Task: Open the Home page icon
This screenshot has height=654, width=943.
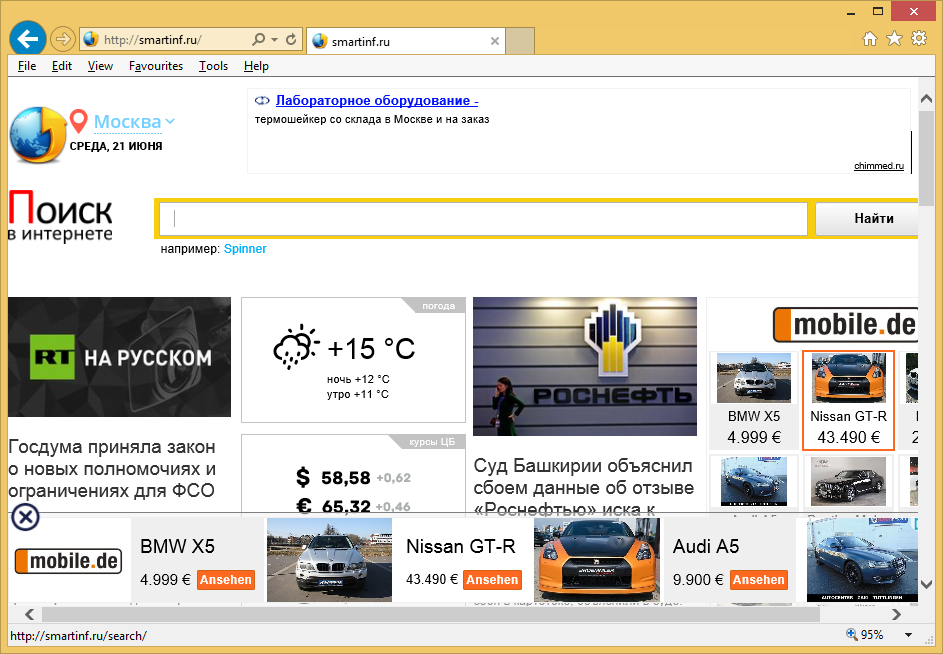Action: coord(870,39)
